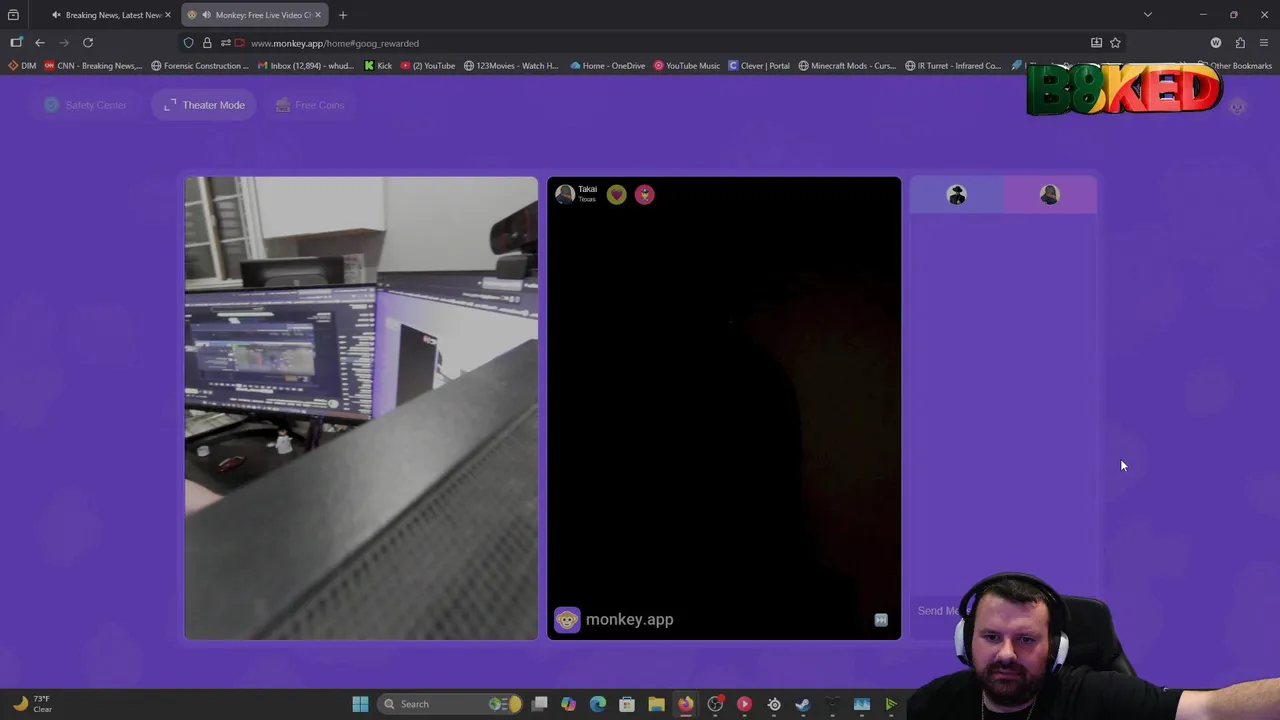The height and width of the screenshot is (720, 1280).
Task: Open Copilot from the taskbar
Action: tap(569, 704)
